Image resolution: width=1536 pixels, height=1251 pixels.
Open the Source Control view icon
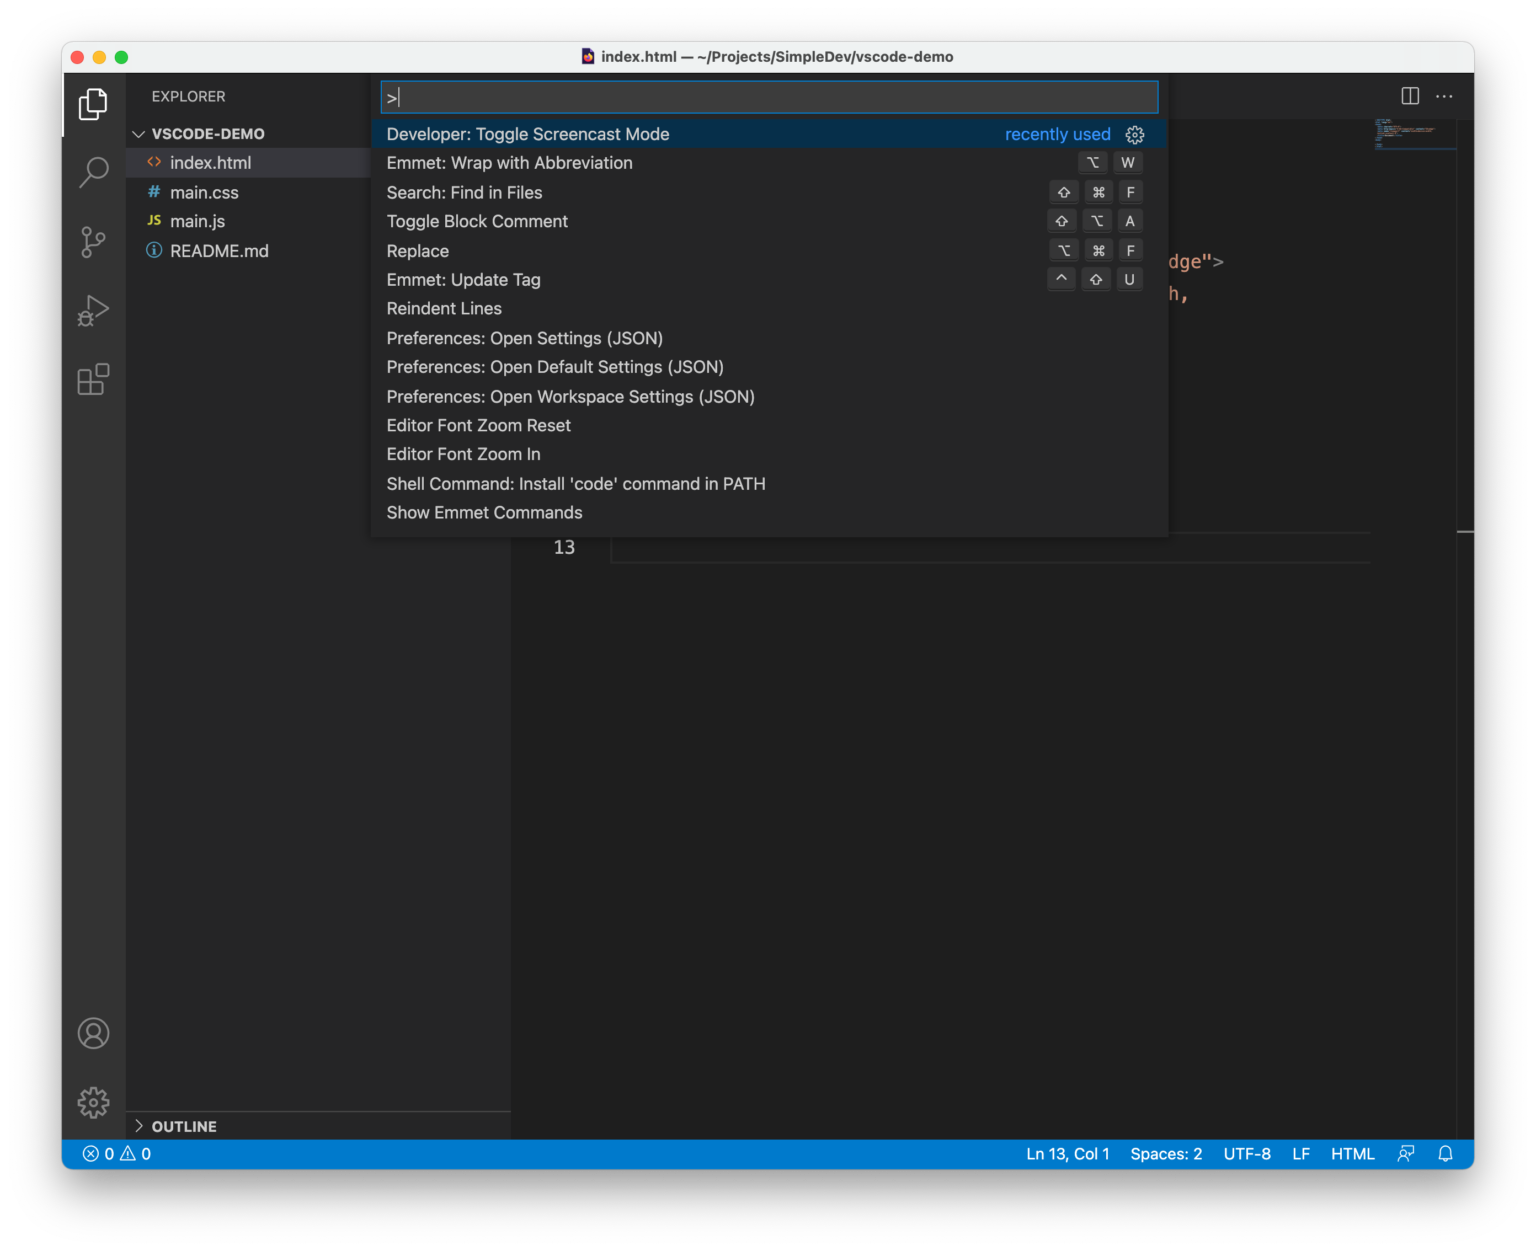[93, 242]
